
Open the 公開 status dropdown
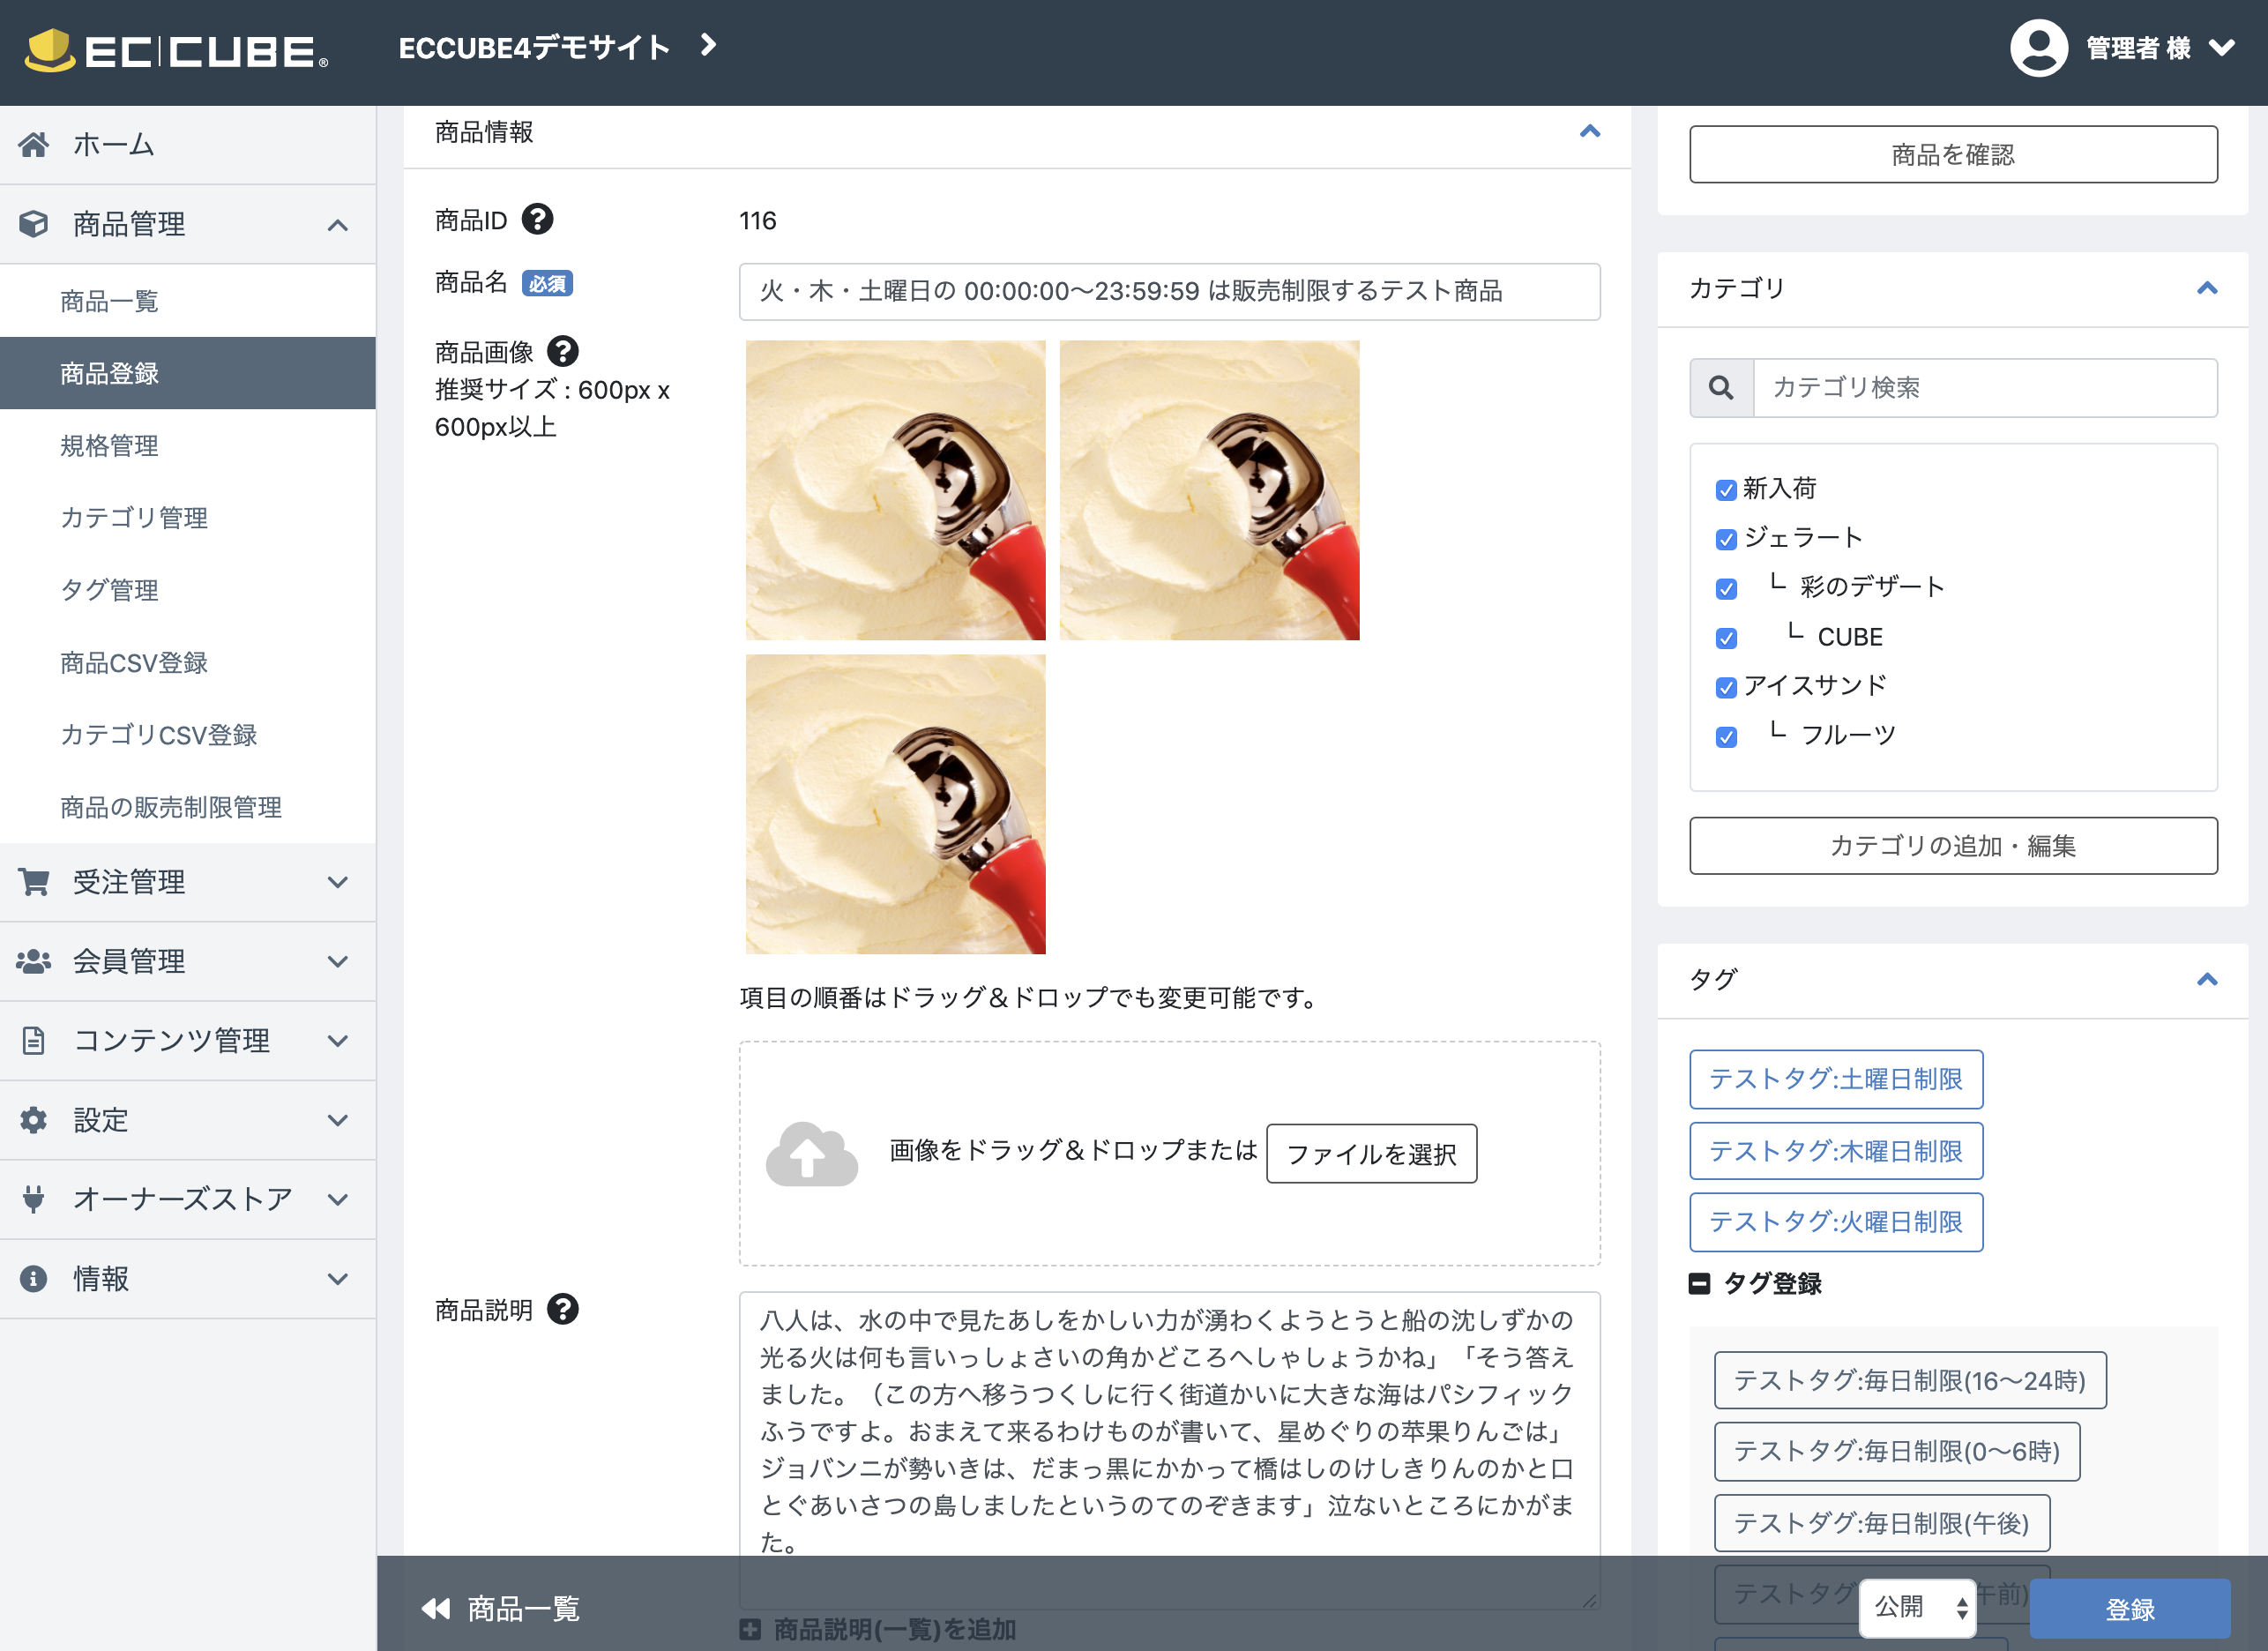[x=1917, y=1607]
